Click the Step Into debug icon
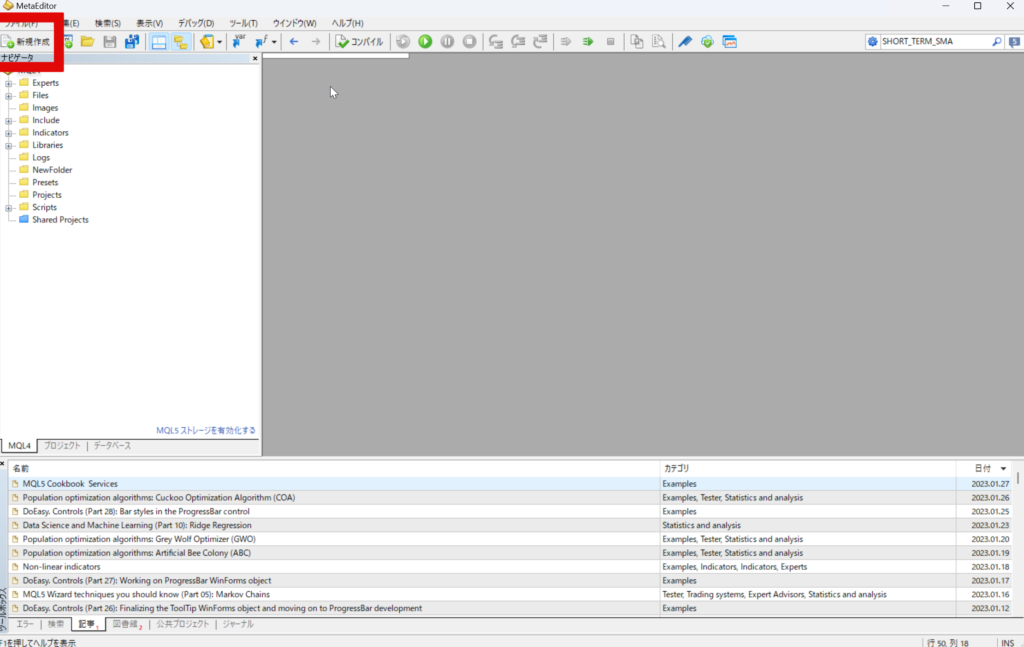The width and height of the screenshot is (1024, 647). pyautogui.click(x=496, y=42)
